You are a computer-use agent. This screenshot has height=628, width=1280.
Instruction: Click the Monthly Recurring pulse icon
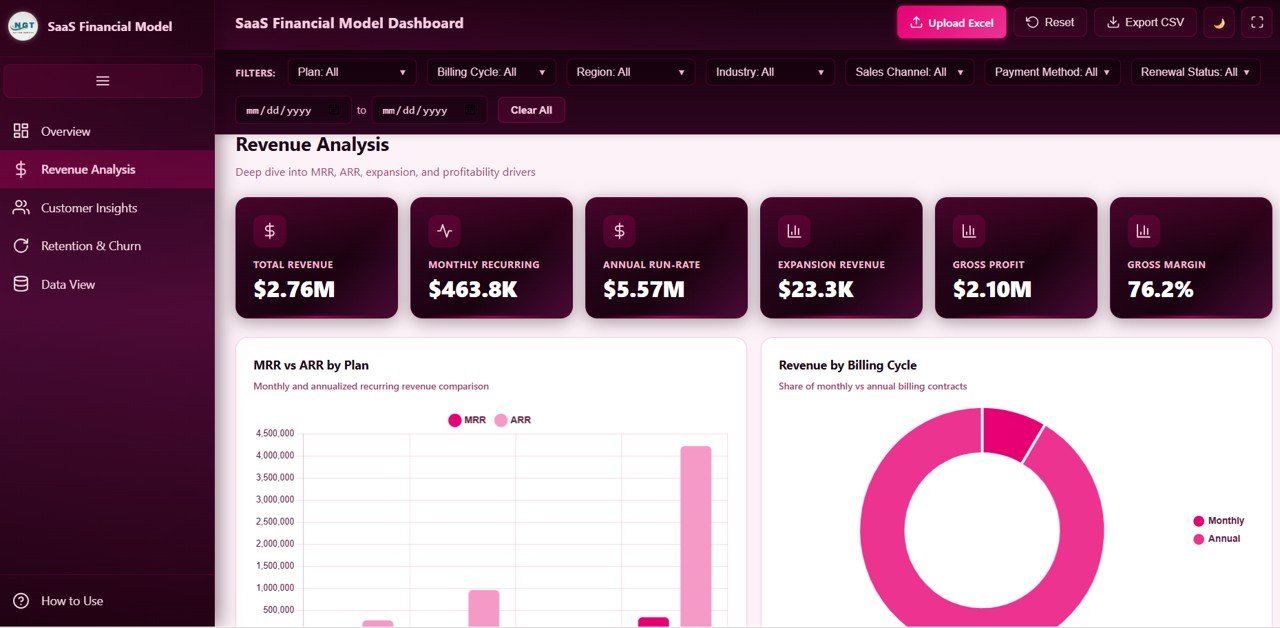tap(444, 230)
